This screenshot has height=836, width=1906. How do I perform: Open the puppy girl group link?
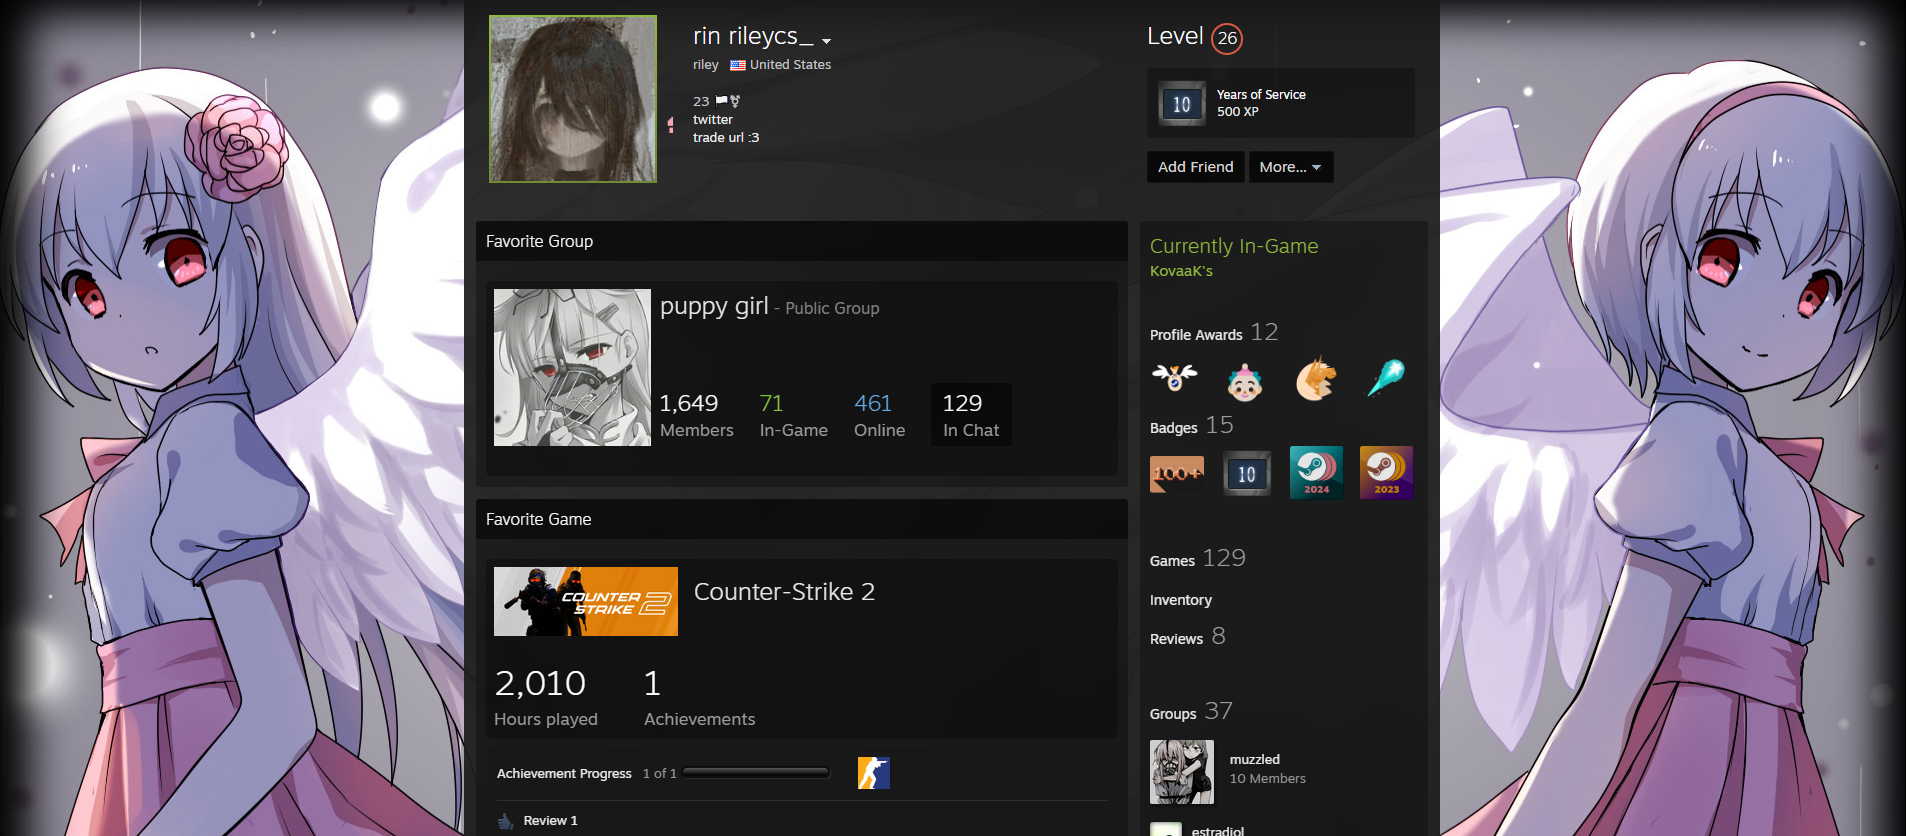click(x=714, y=306)
